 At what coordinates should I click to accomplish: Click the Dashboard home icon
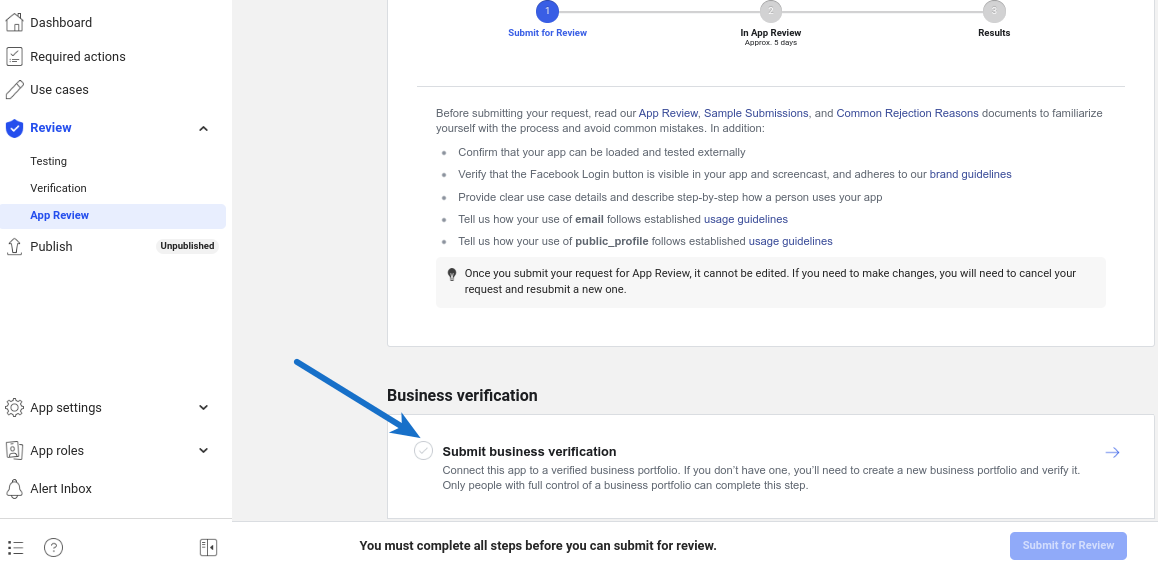click(x=15, y=23)
